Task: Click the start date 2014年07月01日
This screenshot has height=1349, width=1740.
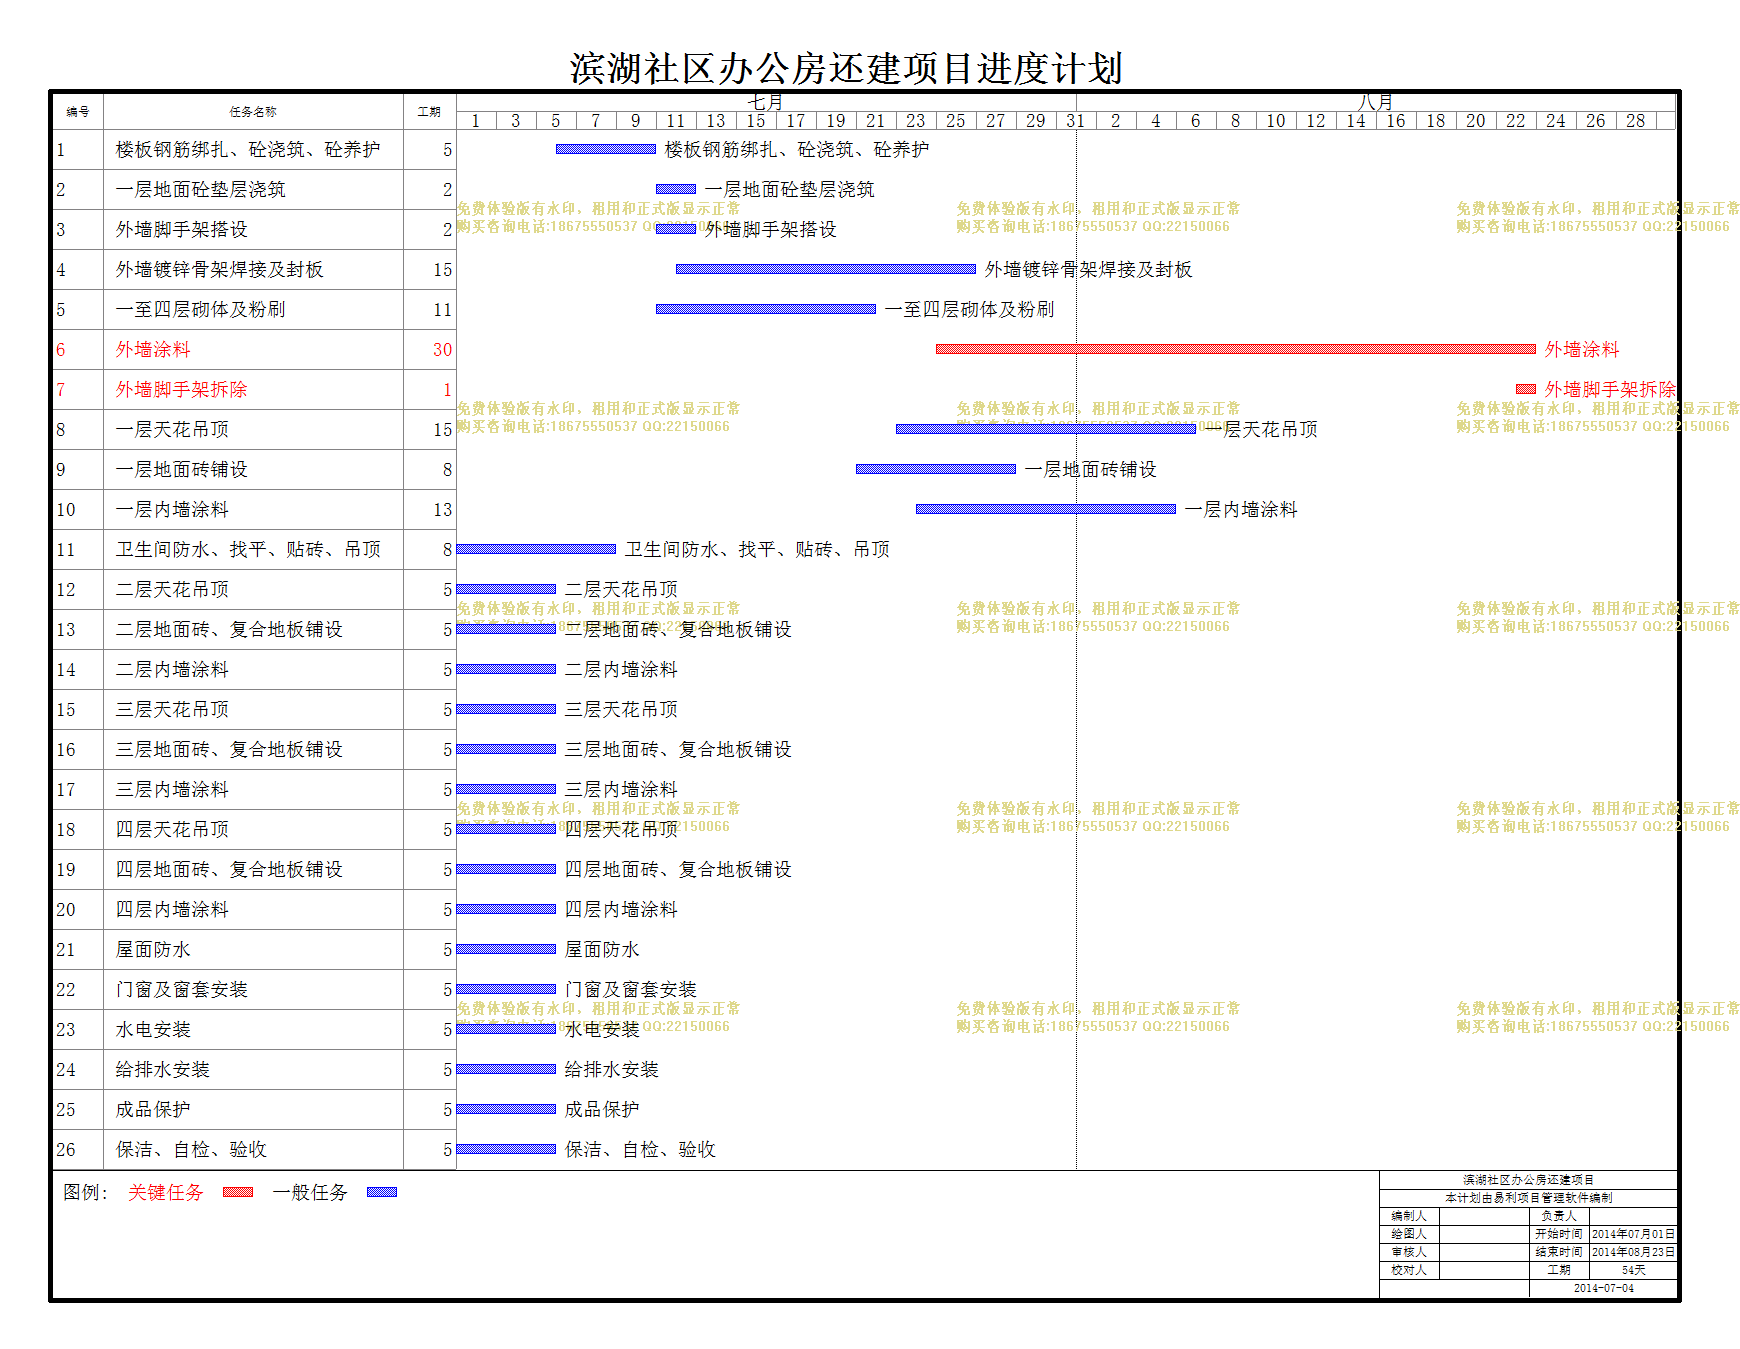Action: point(1633,1234)
